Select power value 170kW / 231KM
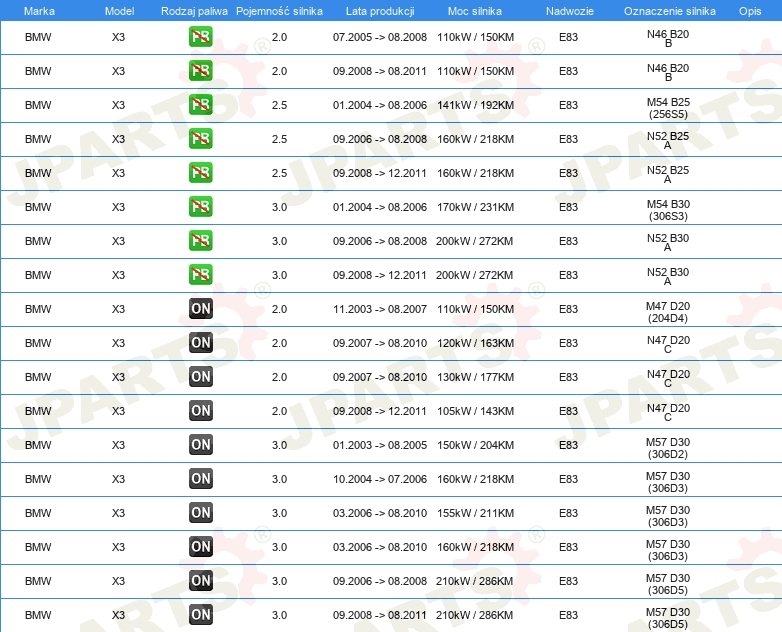This screenshot has height=632, width=782. coord(475,207)
